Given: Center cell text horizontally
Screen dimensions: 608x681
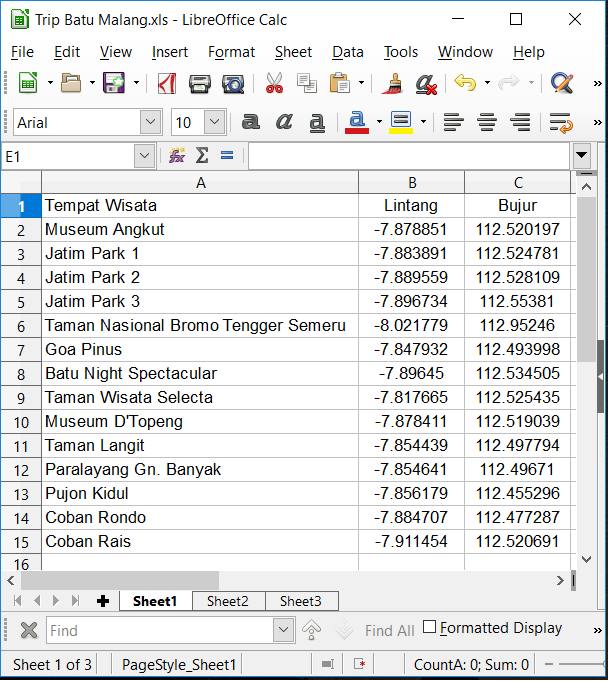Looking at the screenshot, I should 487,122.
